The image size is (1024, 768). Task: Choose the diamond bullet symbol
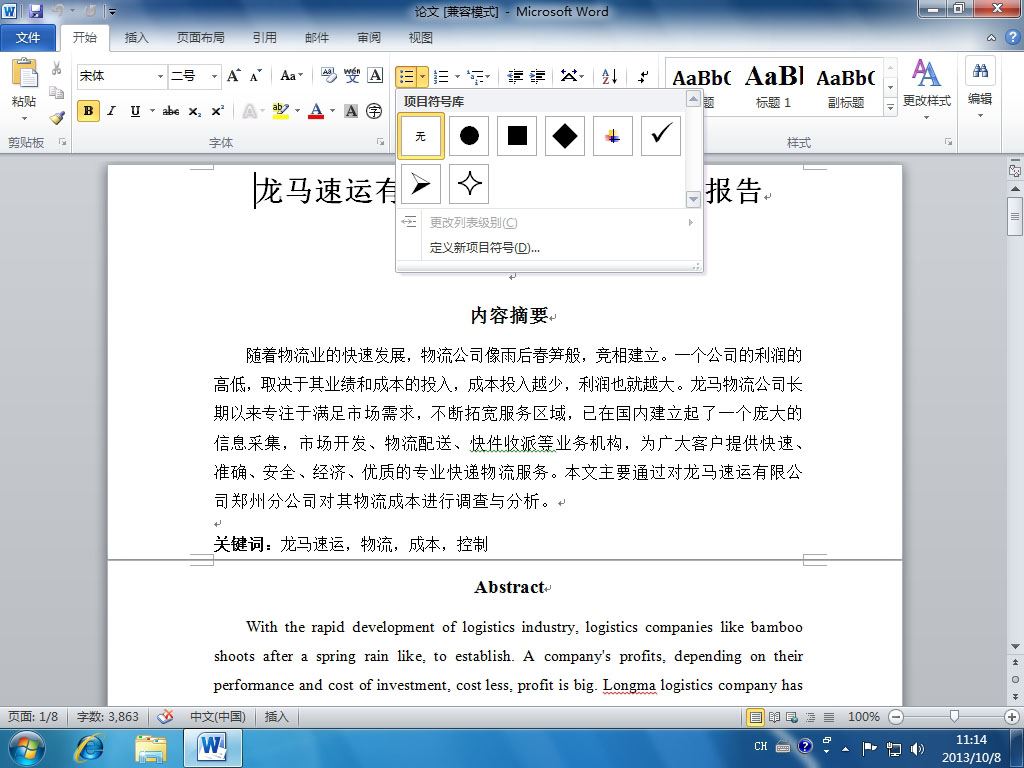[565, 136]
